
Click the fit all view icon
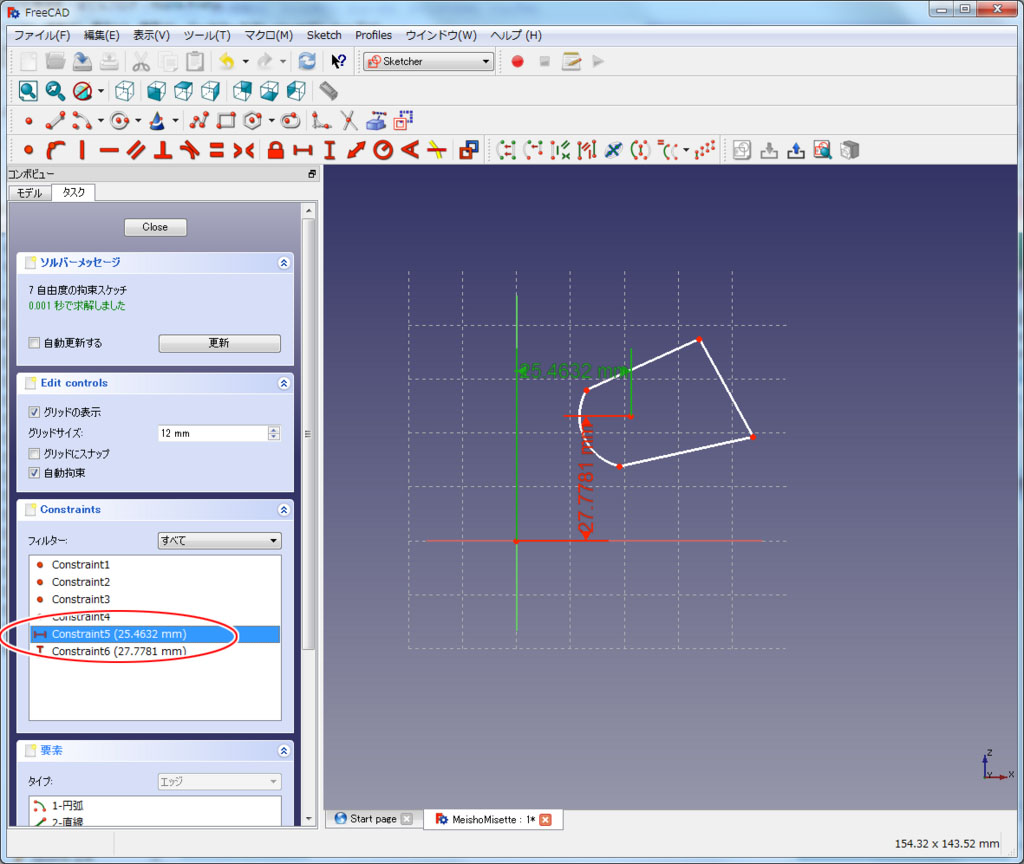[x=28, y=91]
